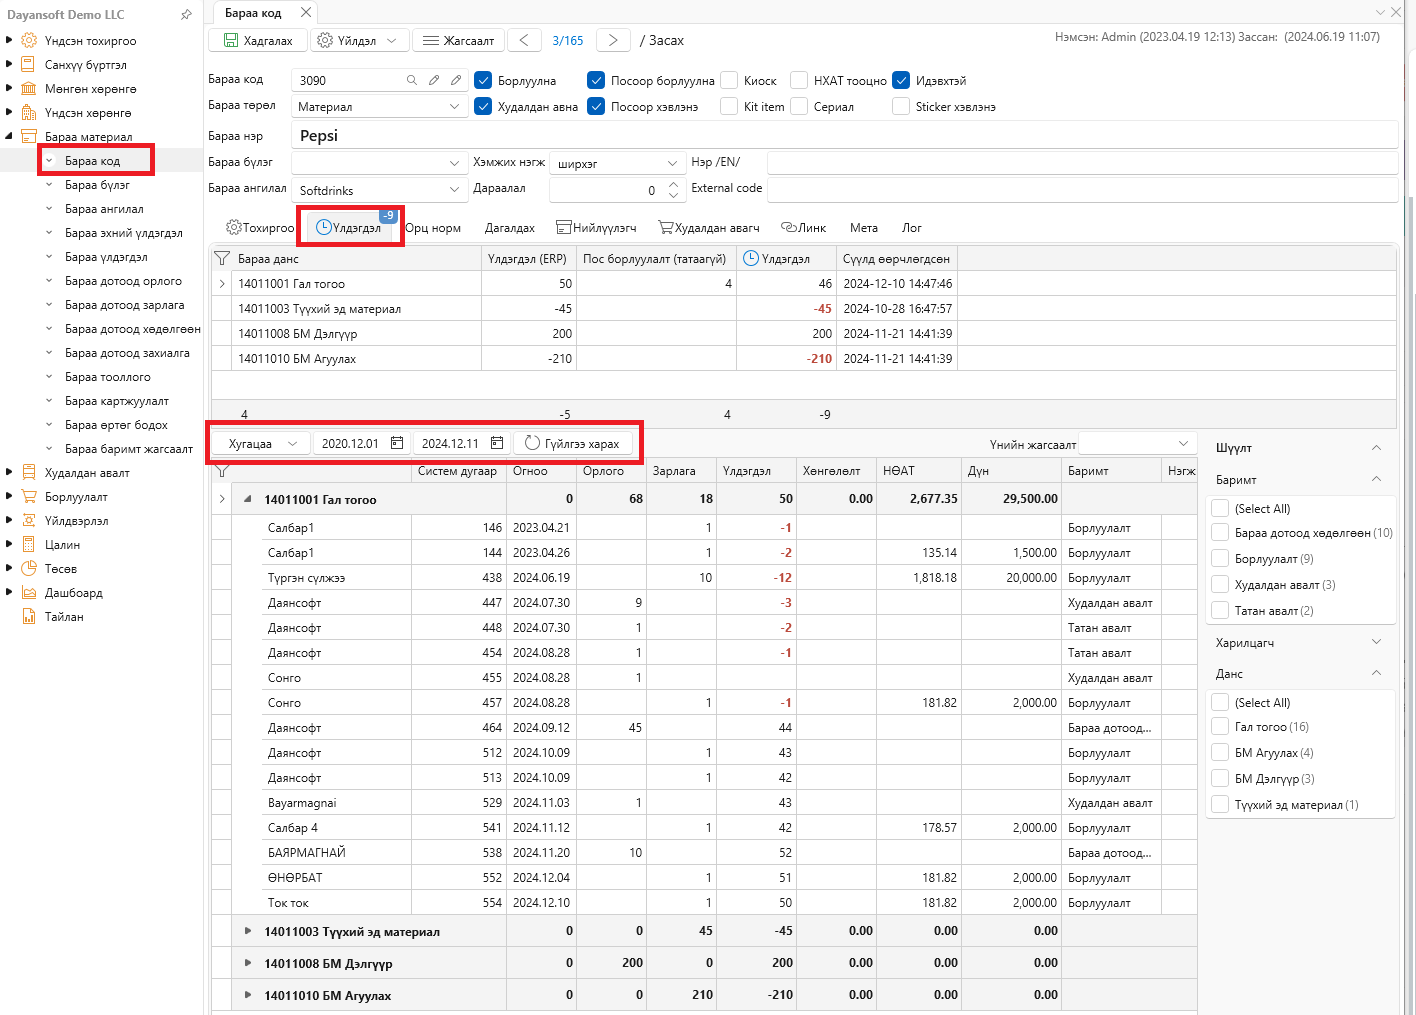1416x1015 pixels.
Task: Click the Үндсэн тохиргоо gear icon in sidebar
Action: point(29,41)
